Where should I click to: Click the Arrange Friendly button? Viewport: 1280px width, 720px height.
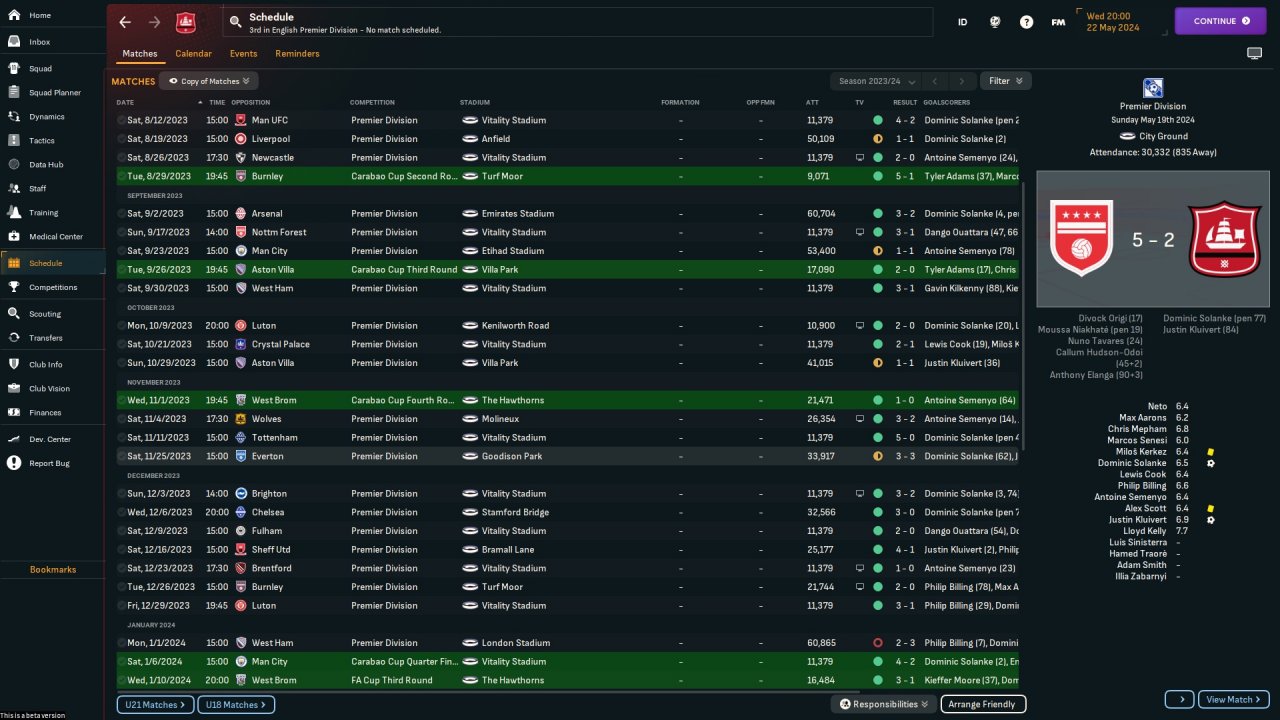coord(983,704)
